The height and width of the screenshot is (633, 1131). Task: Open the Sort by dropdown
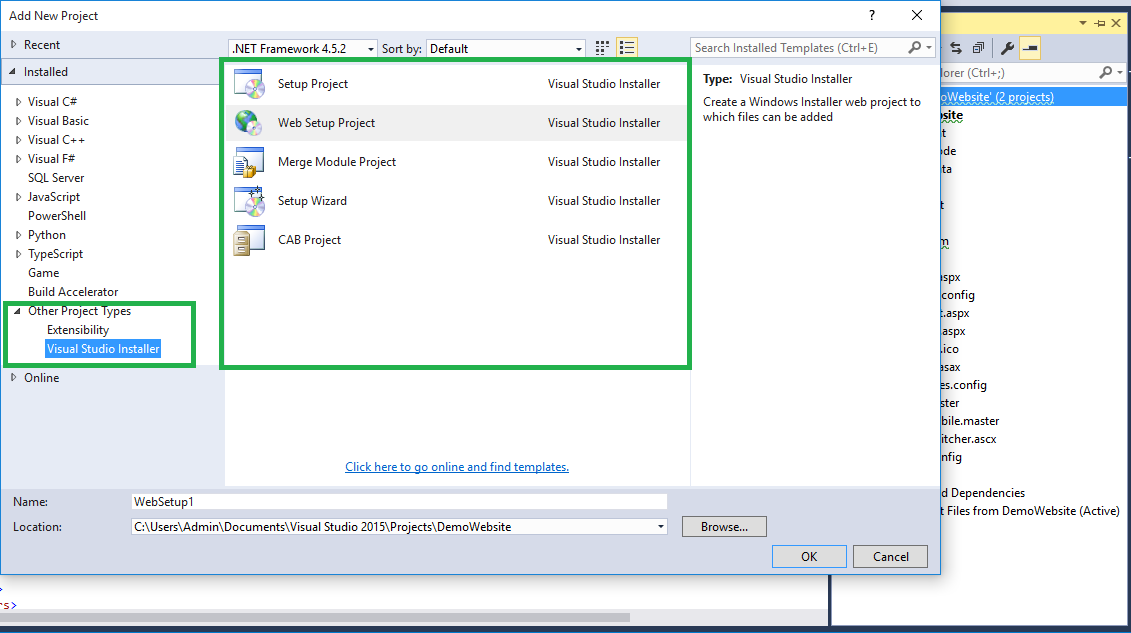pyautogui.click(x=579, y=47)
